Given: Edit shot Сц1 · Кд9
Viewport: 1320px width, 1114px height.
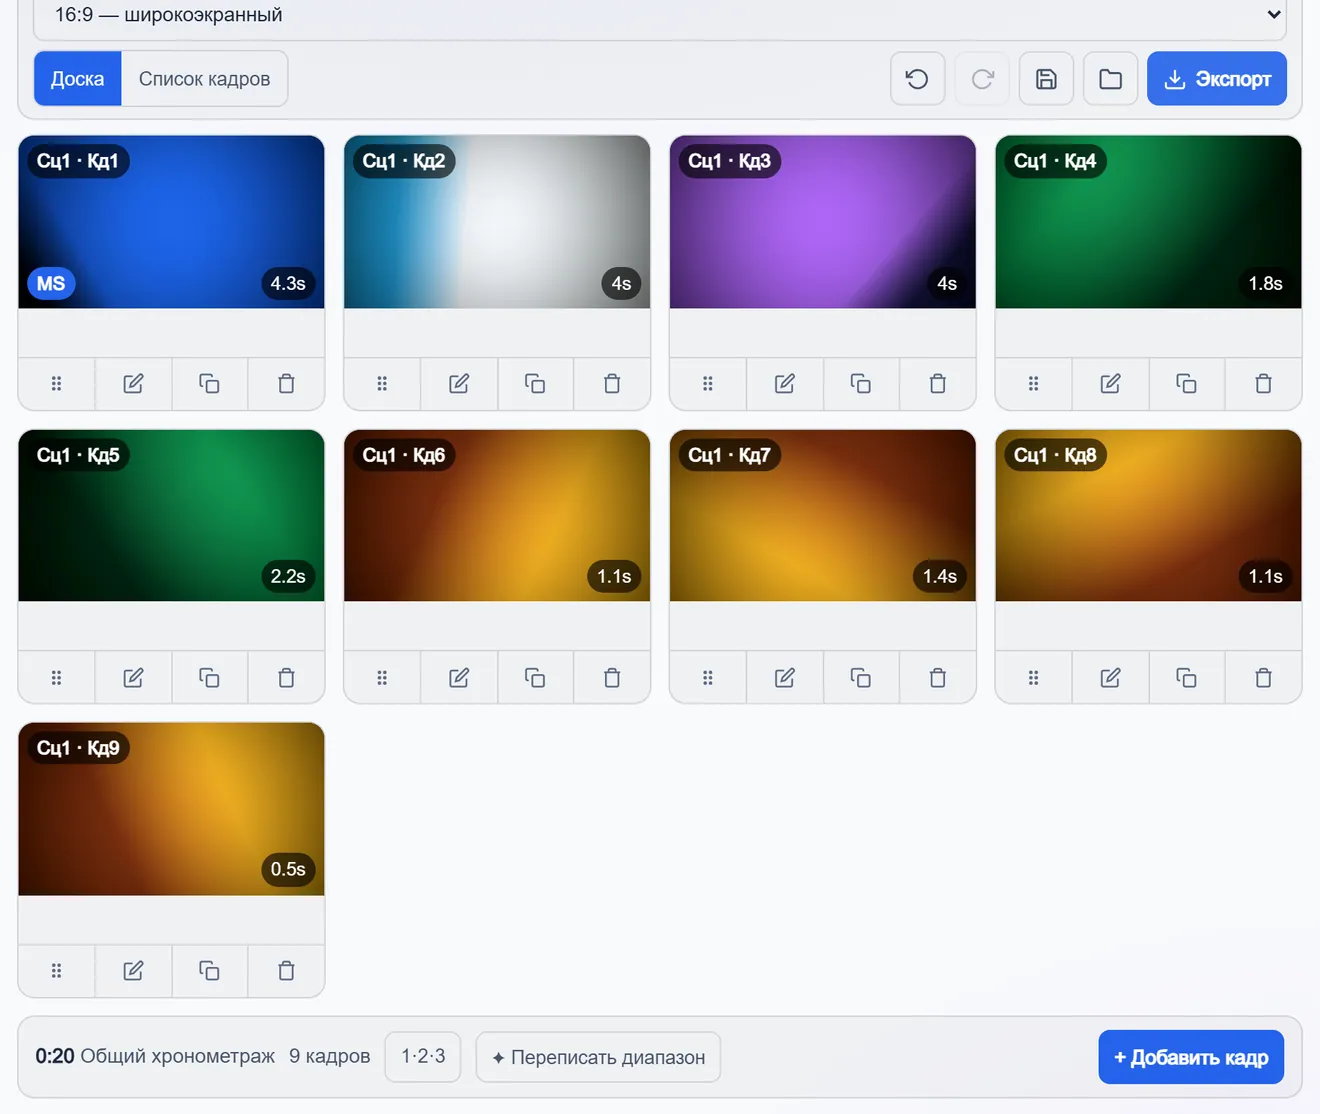Looking at the screenshot, I should [133, 971].
